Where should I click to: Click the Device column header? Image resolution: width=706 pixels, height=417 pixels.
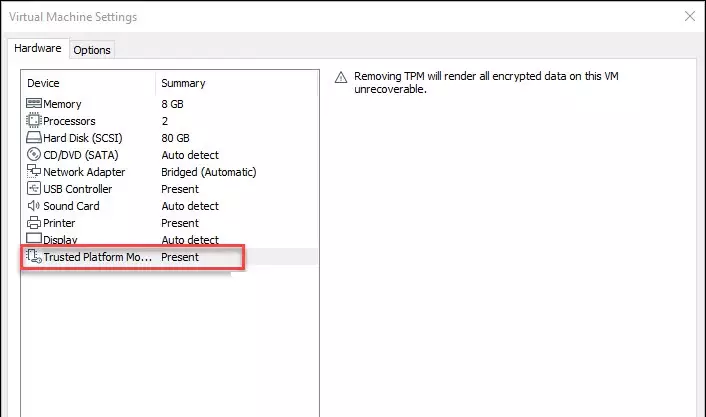43,83
